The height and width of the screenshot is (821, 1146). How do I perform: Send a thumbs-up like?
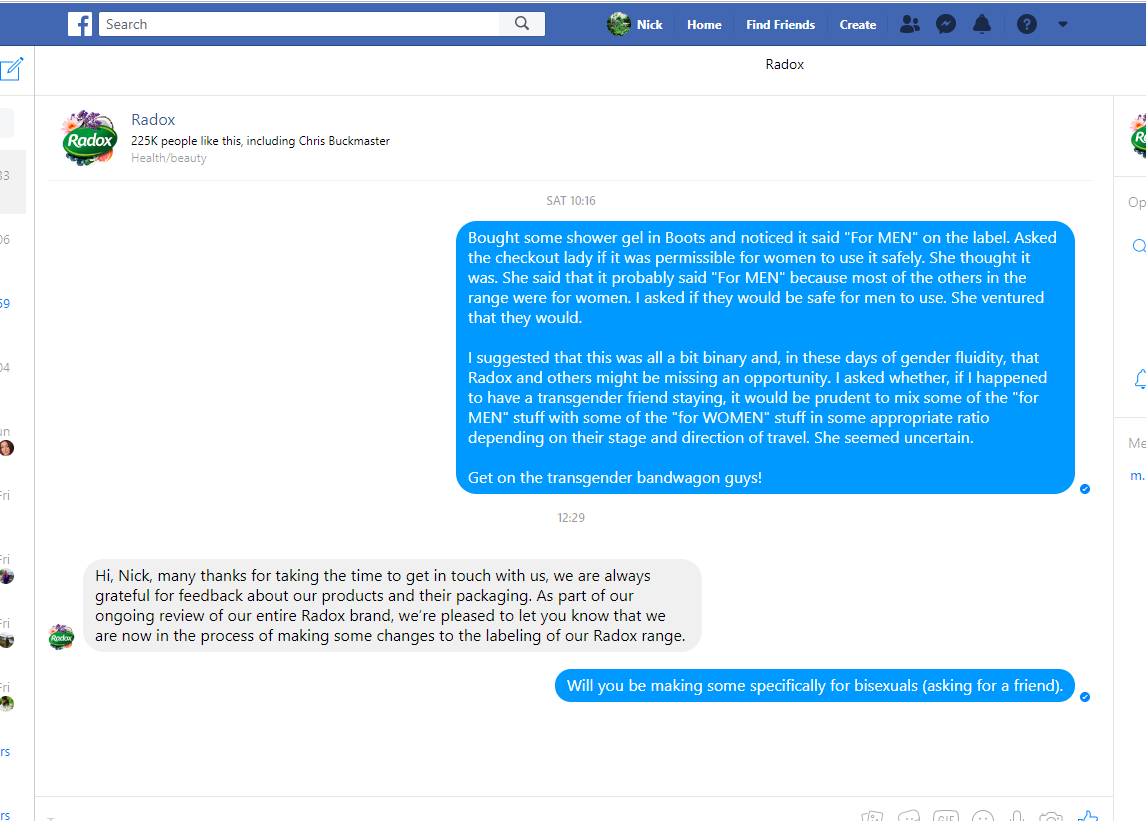(1088, 815)
